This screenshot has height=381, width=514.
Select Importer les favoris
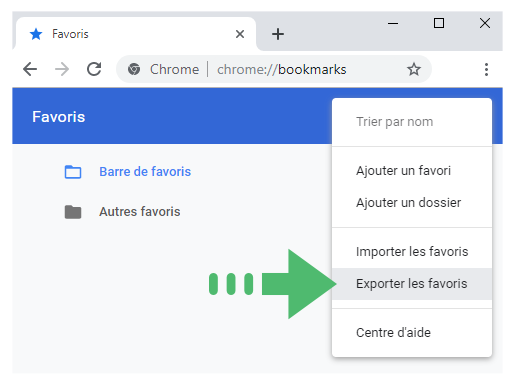tap(412, 252)
